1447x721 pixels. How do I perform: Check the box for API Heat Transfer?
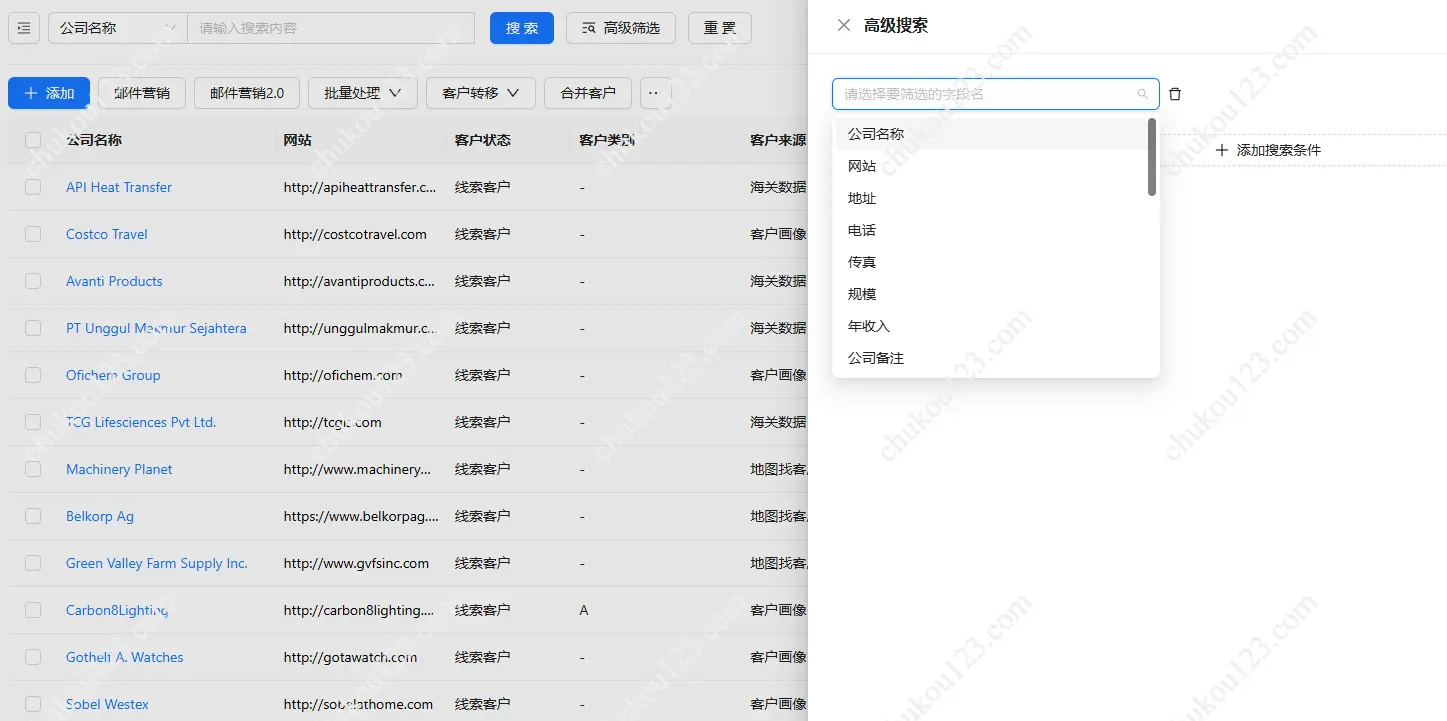click(33, 187)
